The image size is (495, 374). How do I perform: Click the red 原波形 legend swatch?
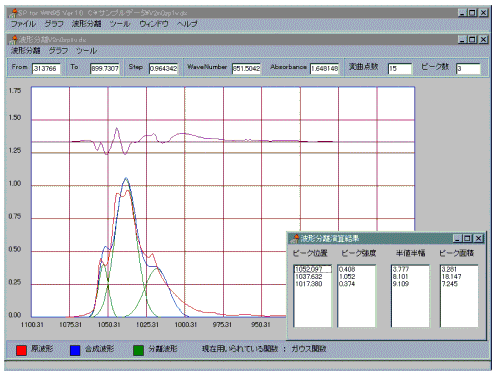coord(21,350)
